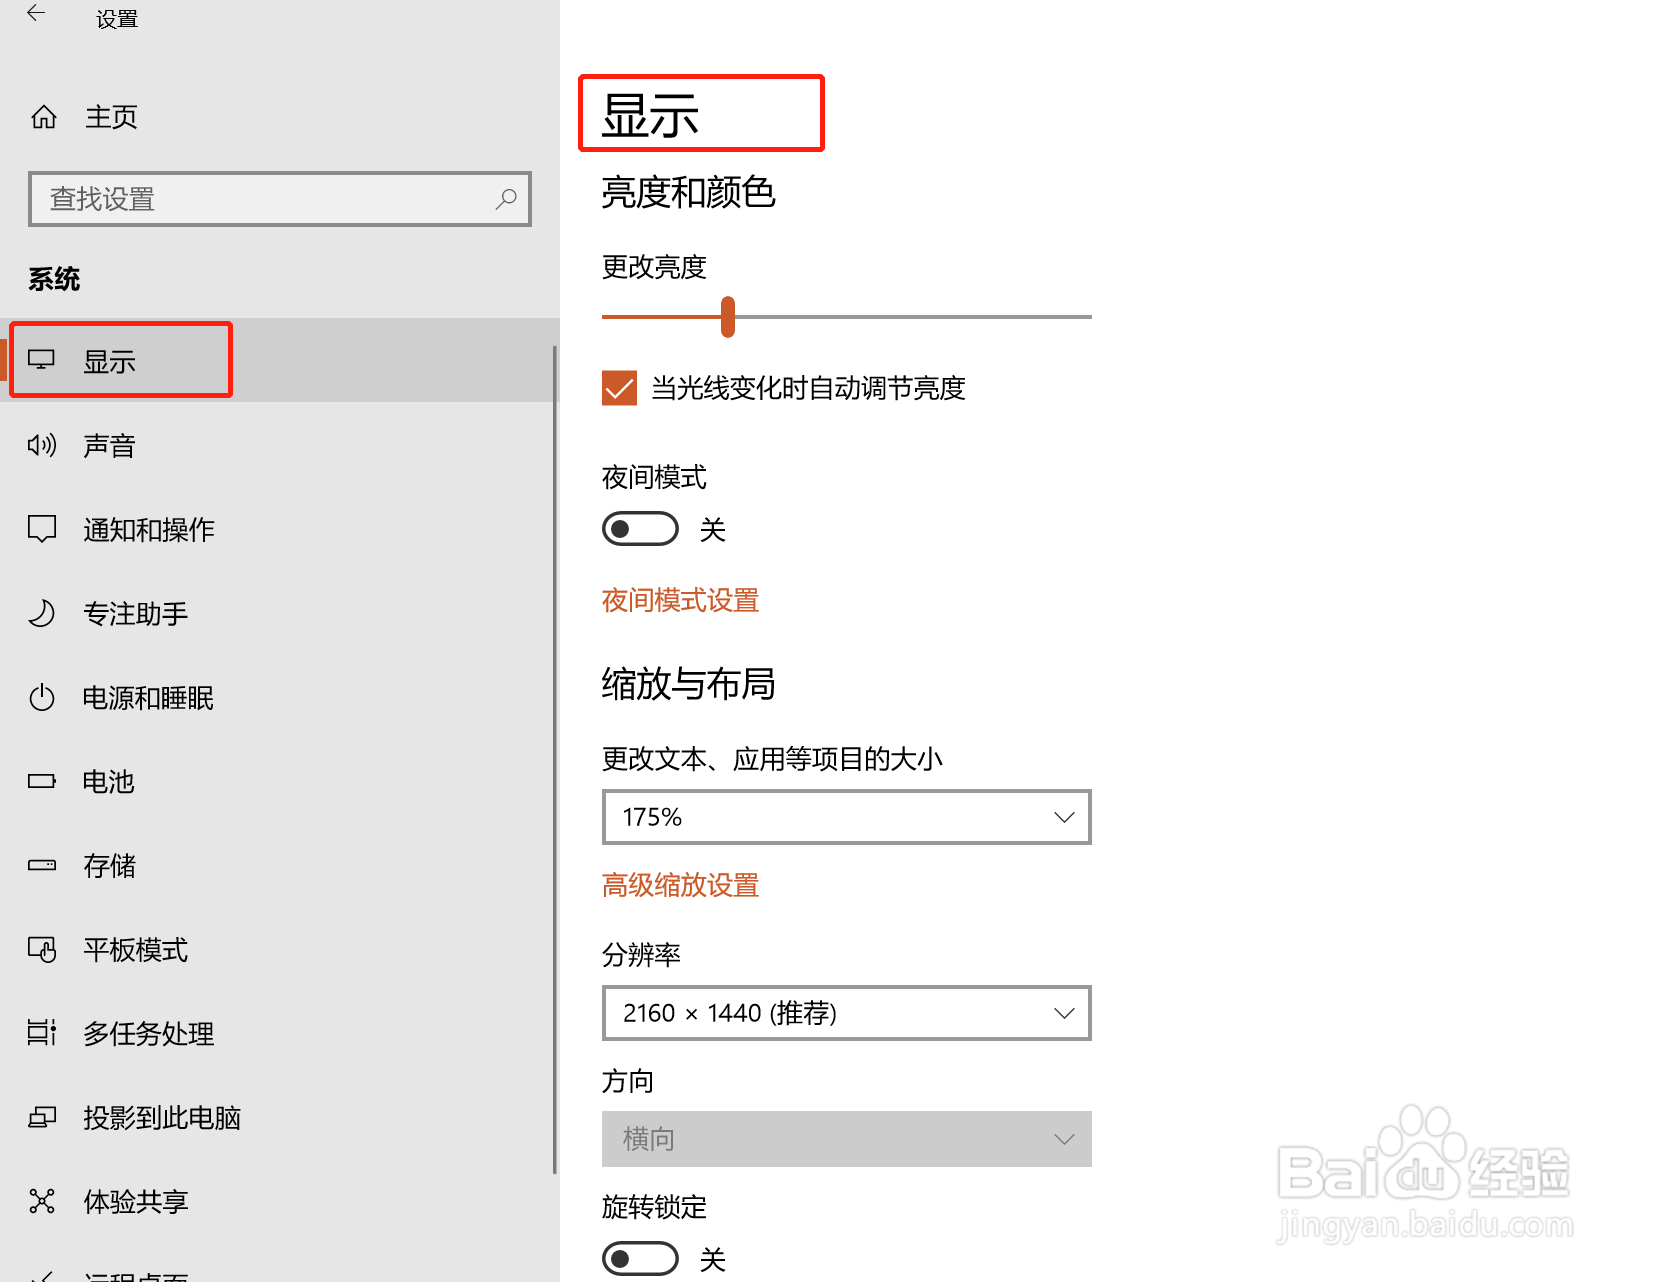Toggle the 旋转锁定 rotation lock switch
The width and height of the screenshot is (1664, 1282).
click(640, 1258)
